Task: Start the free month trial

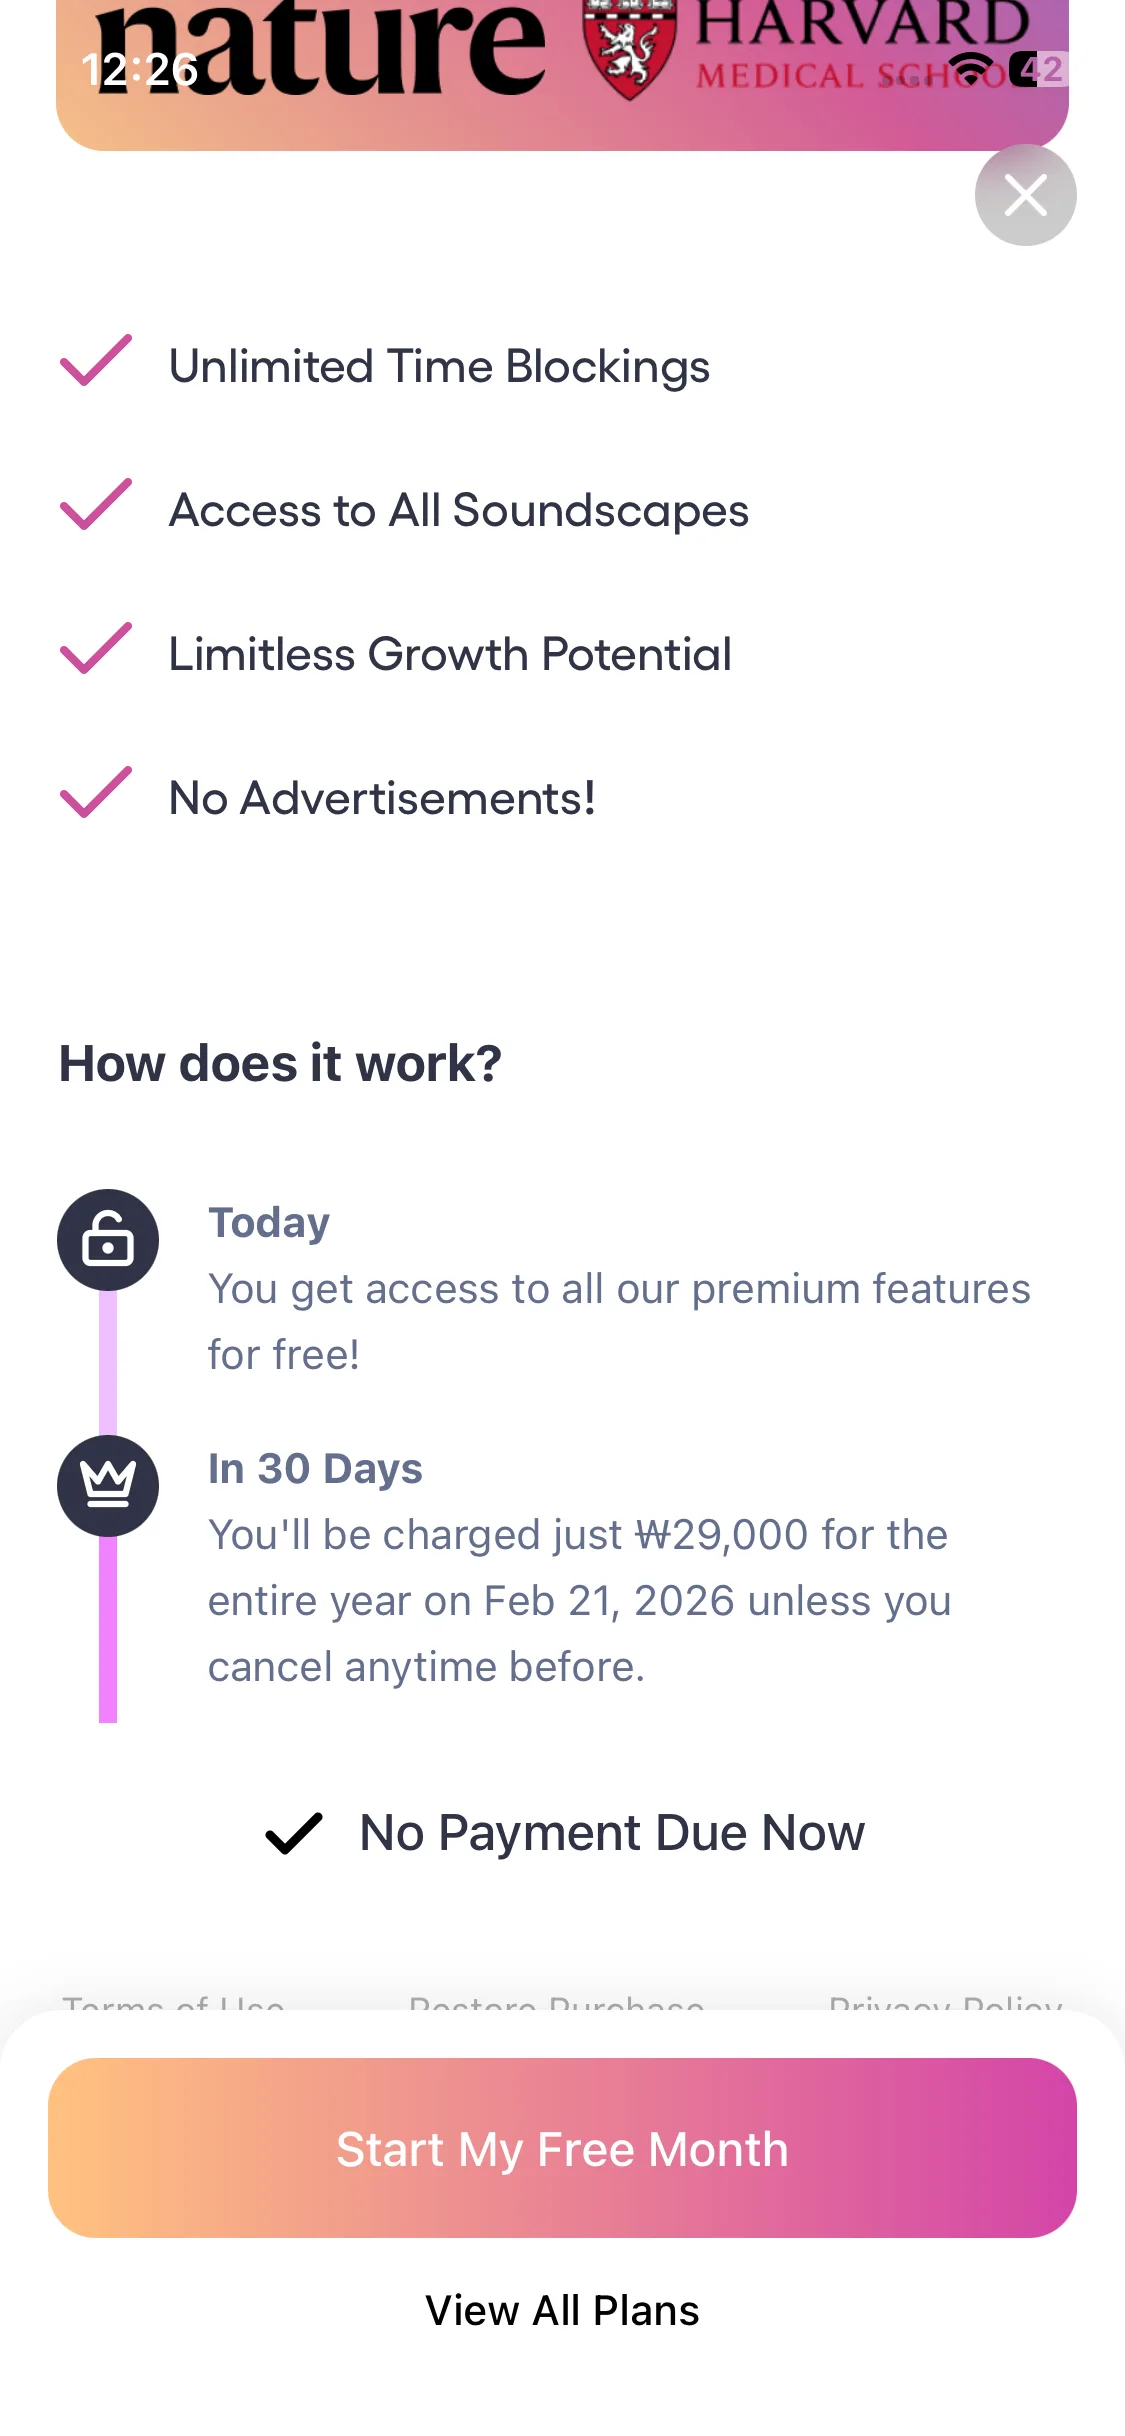Action: pyautogui.click(x=562, y=2148)
